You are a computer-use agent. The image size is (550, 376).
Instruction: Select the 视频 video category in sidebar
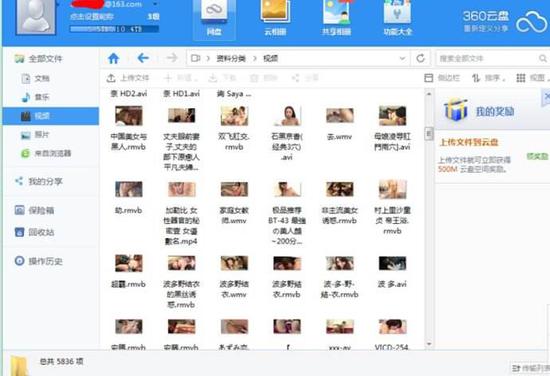[x=51, y=116]
